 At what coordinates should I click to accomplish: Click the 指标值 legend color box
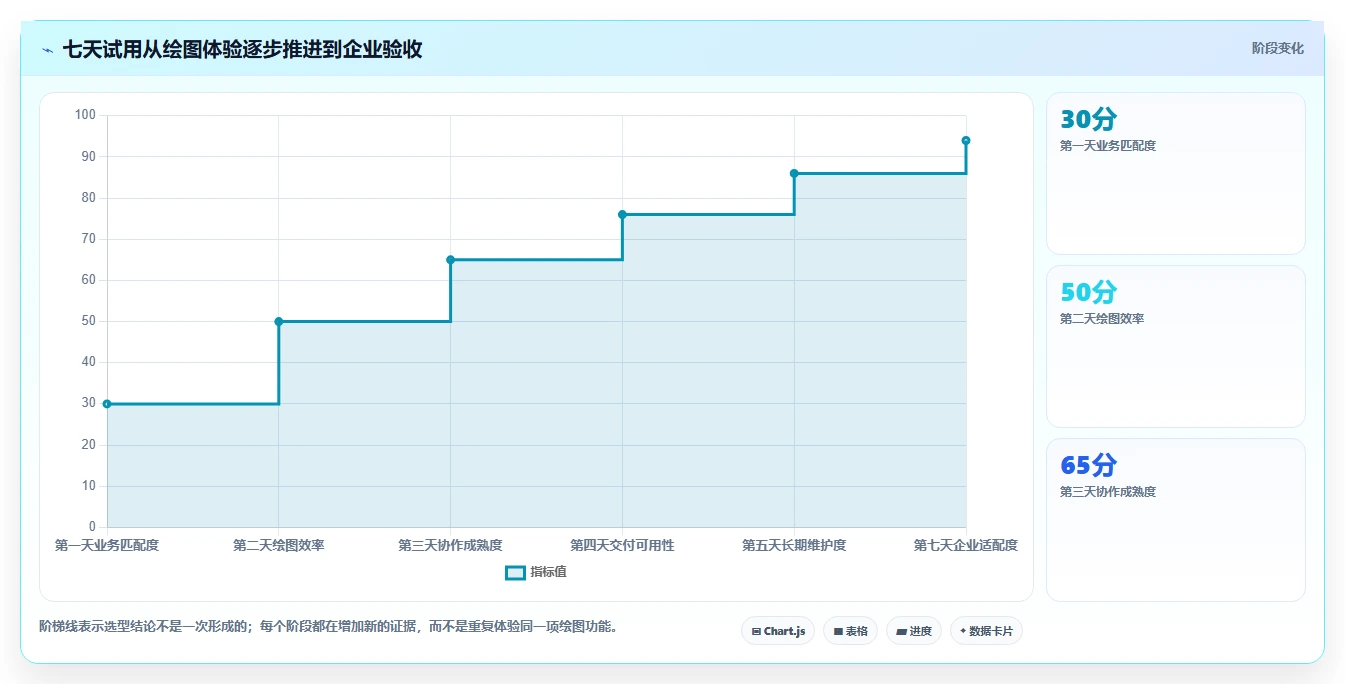(x=515, y=572)
